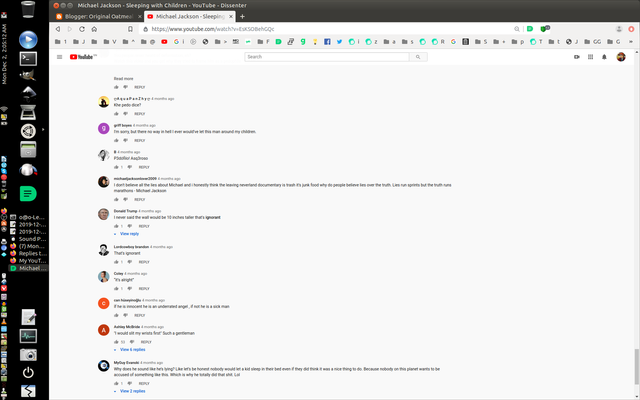Show more bookmarks overflow chevron
The height and width of the screenshot is (400, 640).
[631, 42]
